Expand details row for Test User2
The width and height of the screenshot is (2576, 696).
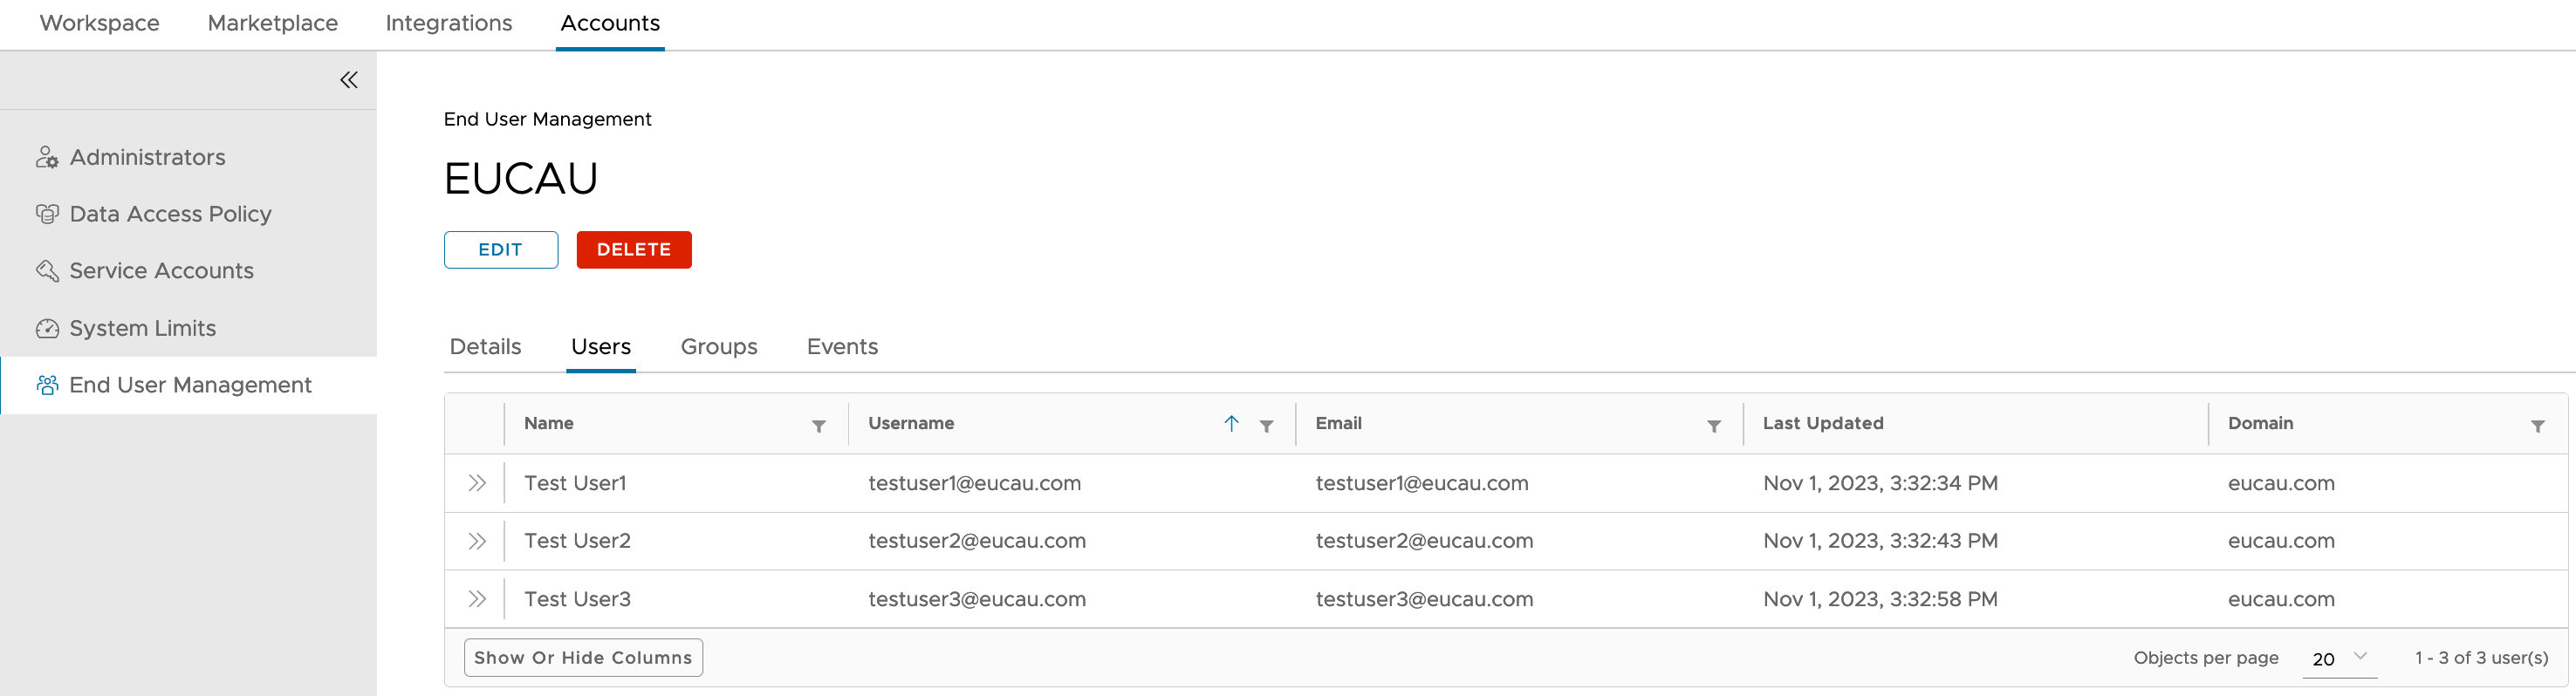477,541
